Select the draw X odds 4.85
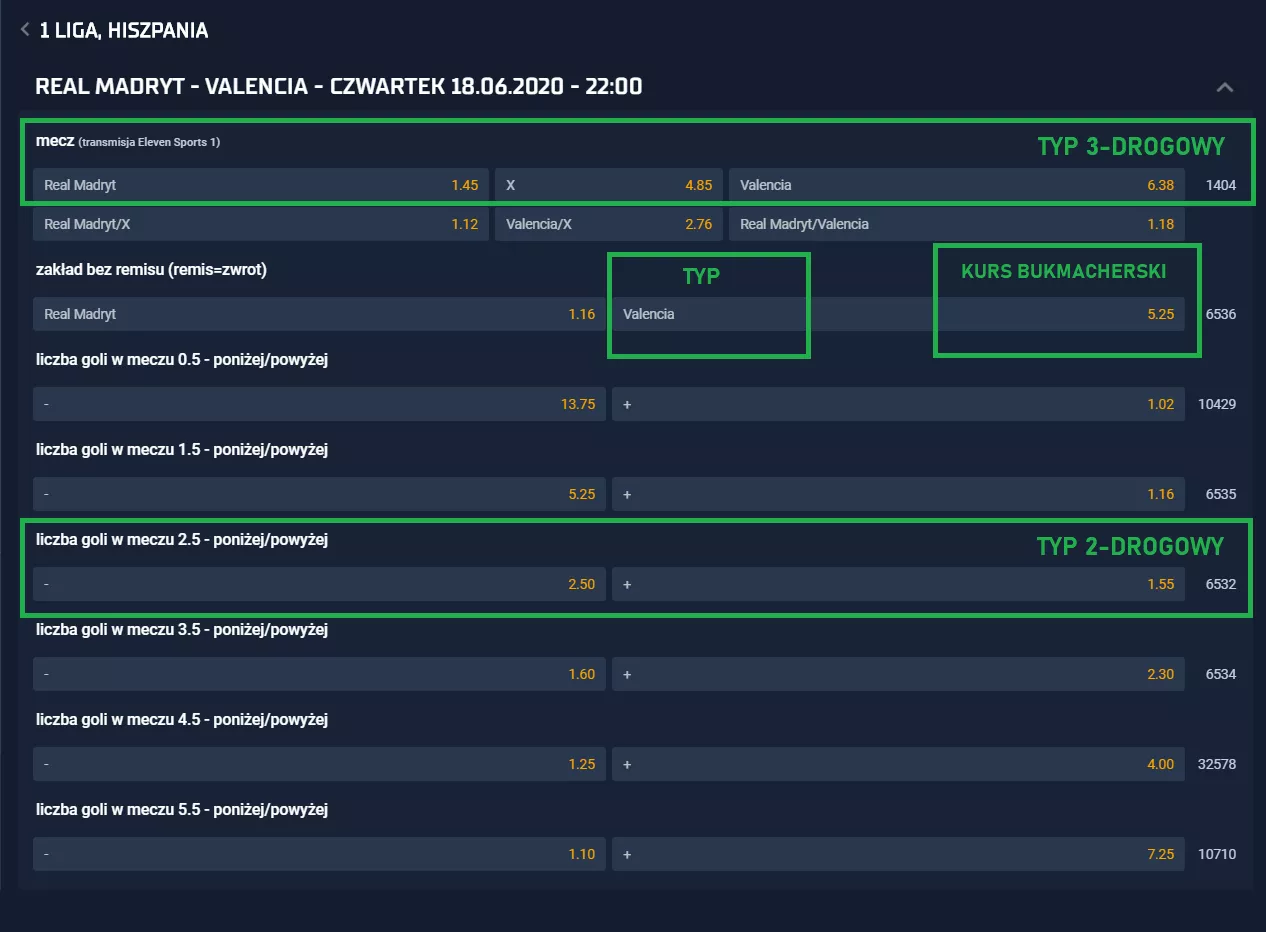Image resolution: width=1266 pixels, height=932 pixels. [608, 185]
